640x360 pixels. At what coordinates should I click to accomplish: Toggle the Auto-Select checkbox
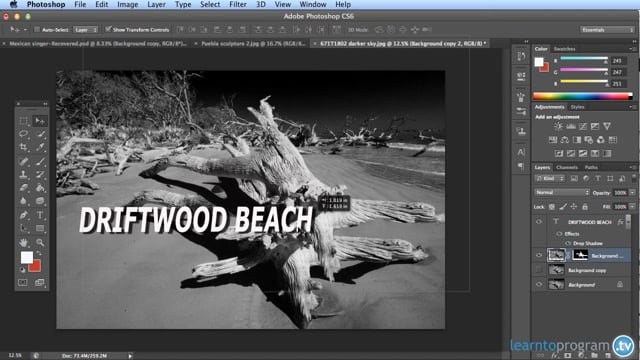37,29
